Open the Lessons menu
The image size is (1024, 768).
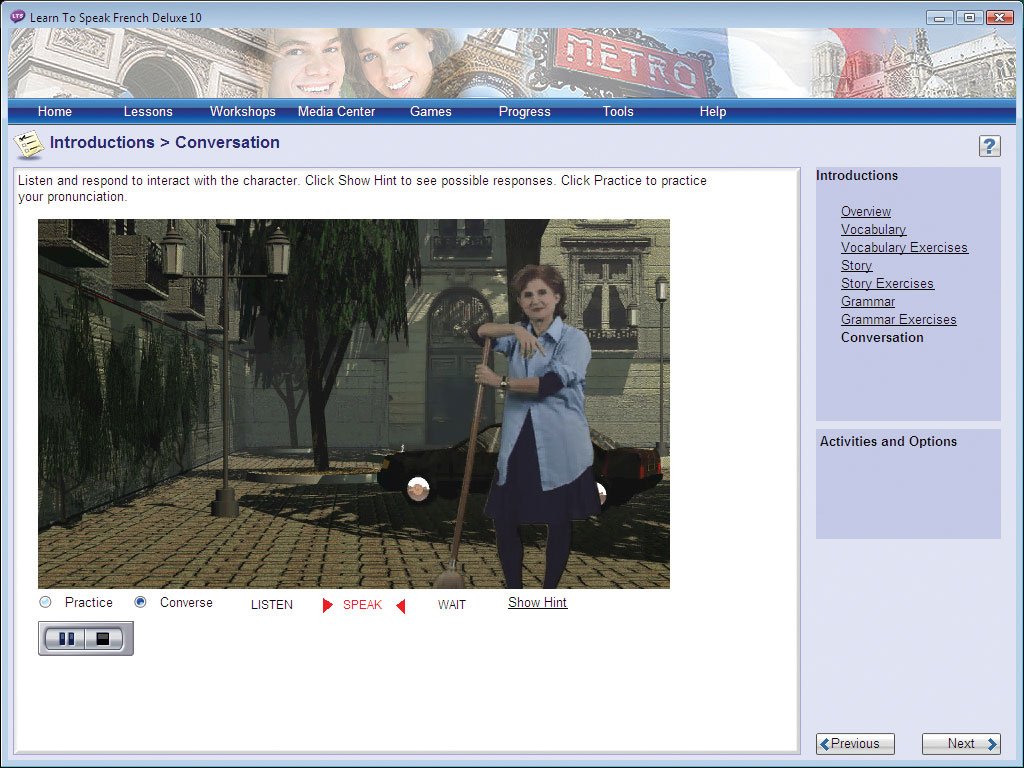click(x=148, y=111)
